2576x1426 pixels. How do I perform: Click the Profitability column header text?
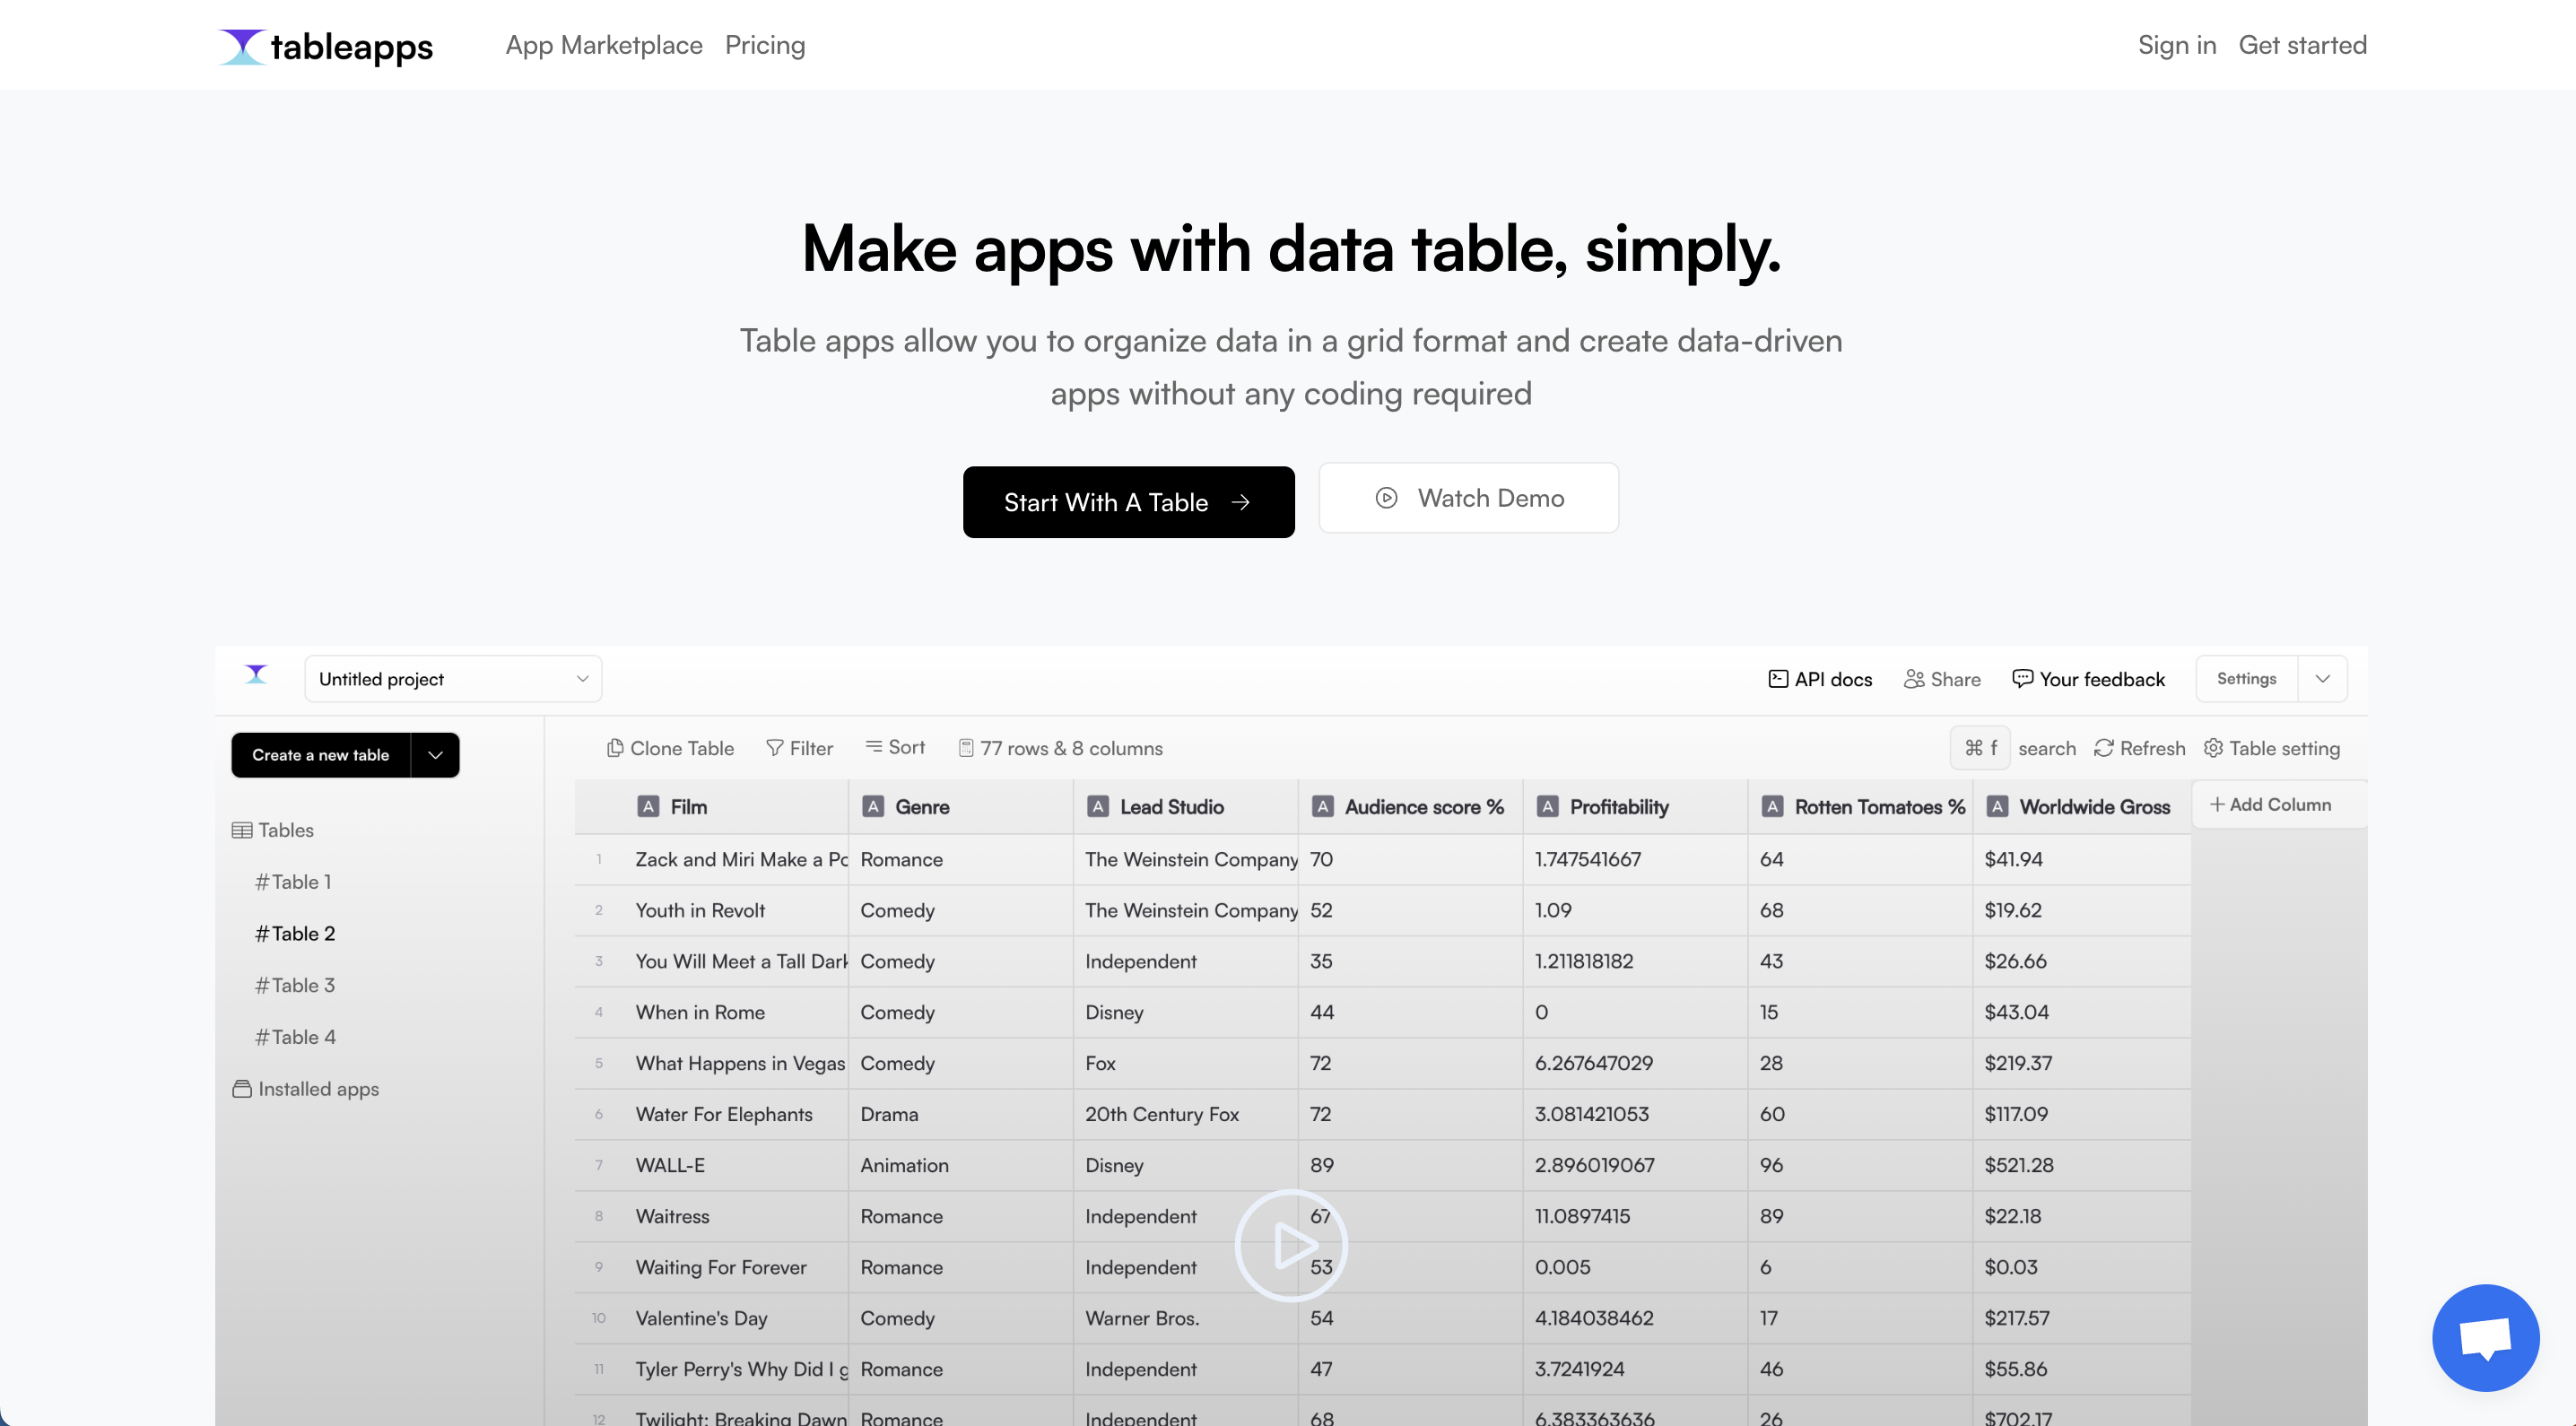pyautogui.click(x=1619, y=807)
